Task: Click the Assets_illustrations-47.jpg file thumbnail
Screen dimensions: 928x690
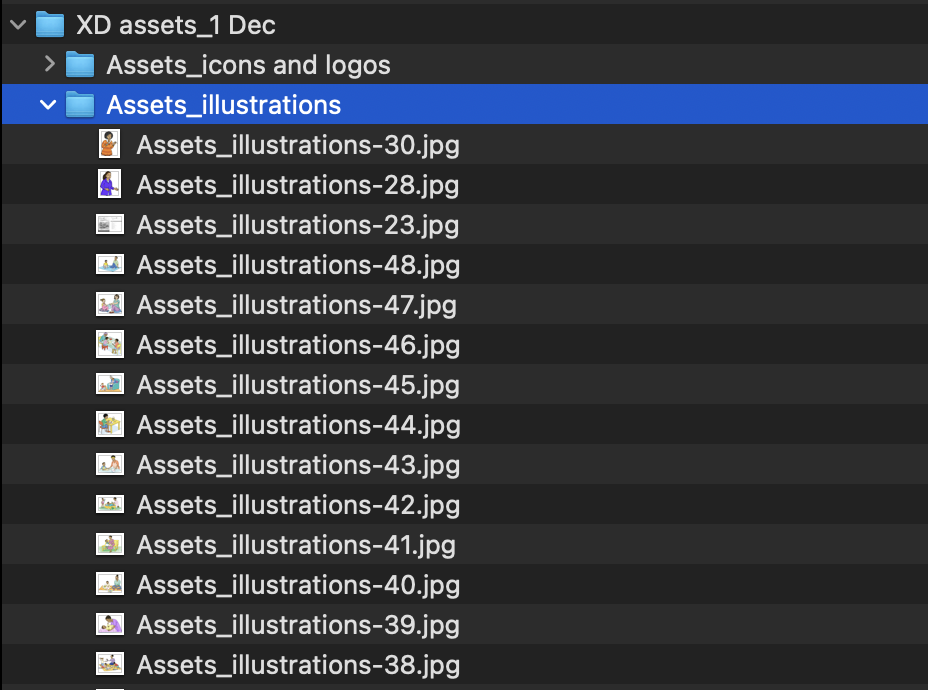Action: click(x=109, y=305)
